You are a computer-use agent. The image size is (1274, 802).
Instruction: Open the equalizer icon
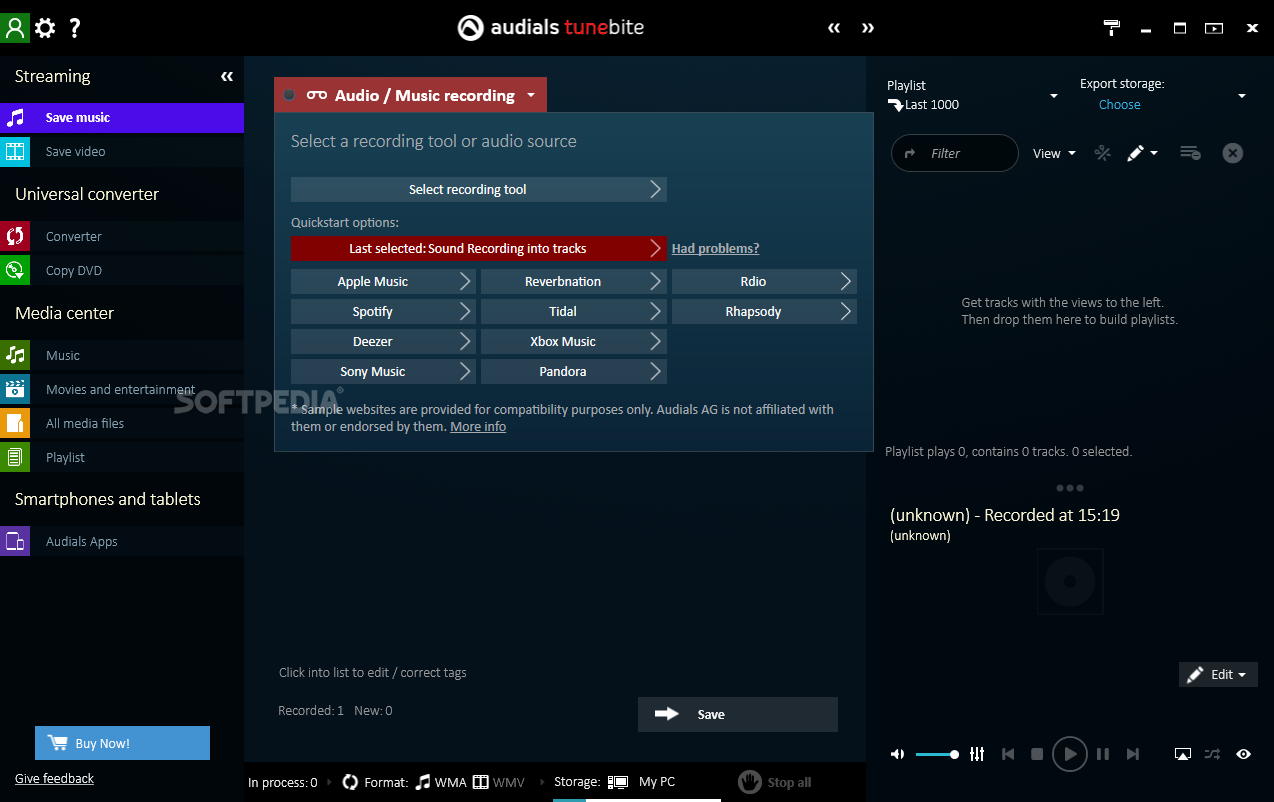pos(977,754)
